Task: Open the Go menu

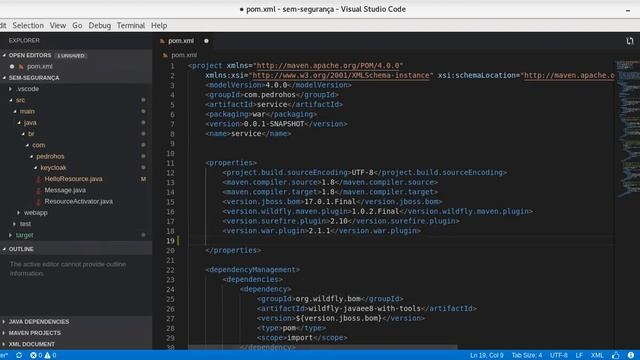Action: tap(77, 25)
